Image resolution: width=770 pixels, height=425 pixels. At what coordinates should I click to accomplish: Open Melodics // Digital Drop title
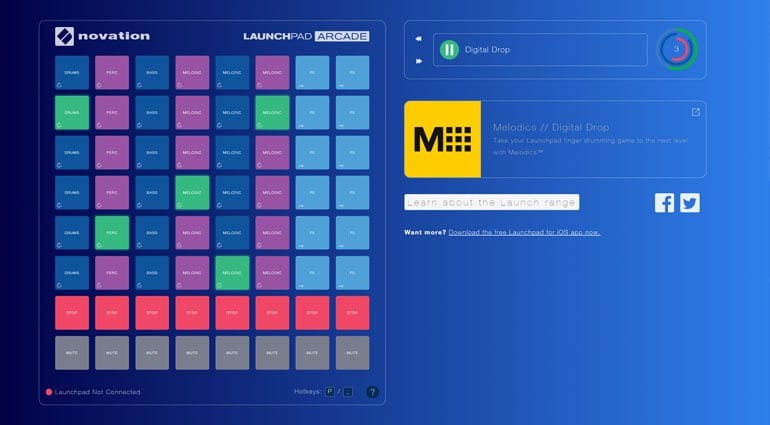(551, 127)
